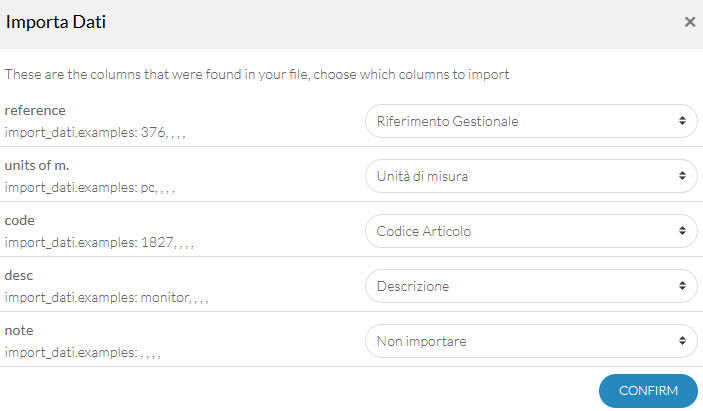Image resolution: width=703 pixels, height=411 pixels.
Task: Click the instruction text about choosing columns
Action: pyautogui.click(x=257, y=74)
